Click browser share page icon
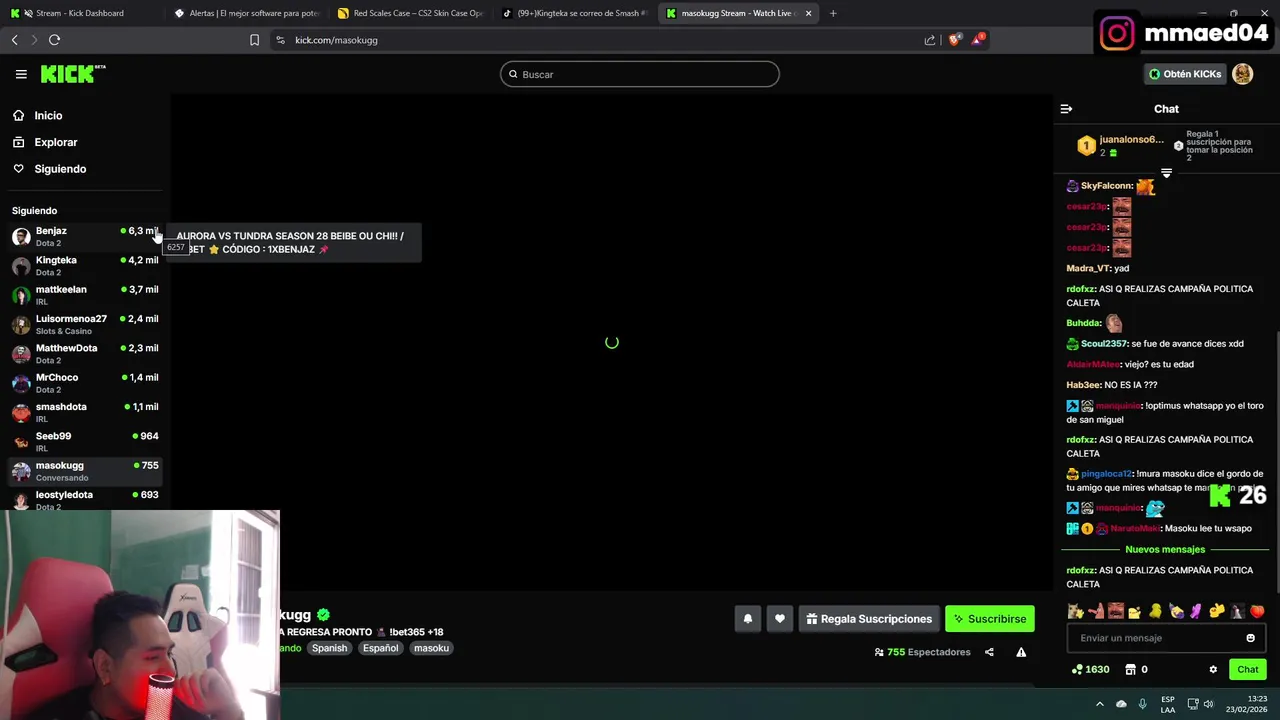The height and width of the screenshot is (720, 1280). (929, 40)
